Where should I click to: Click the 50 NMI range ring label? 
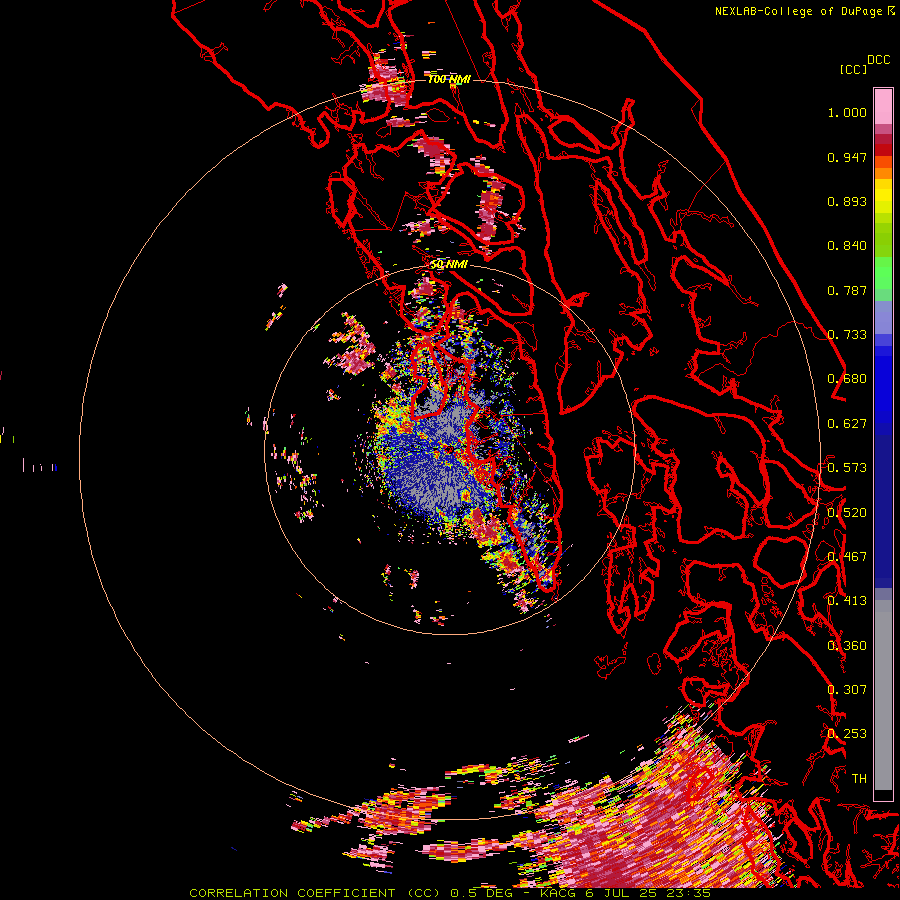pyautogui.click(x=449, y=264)
